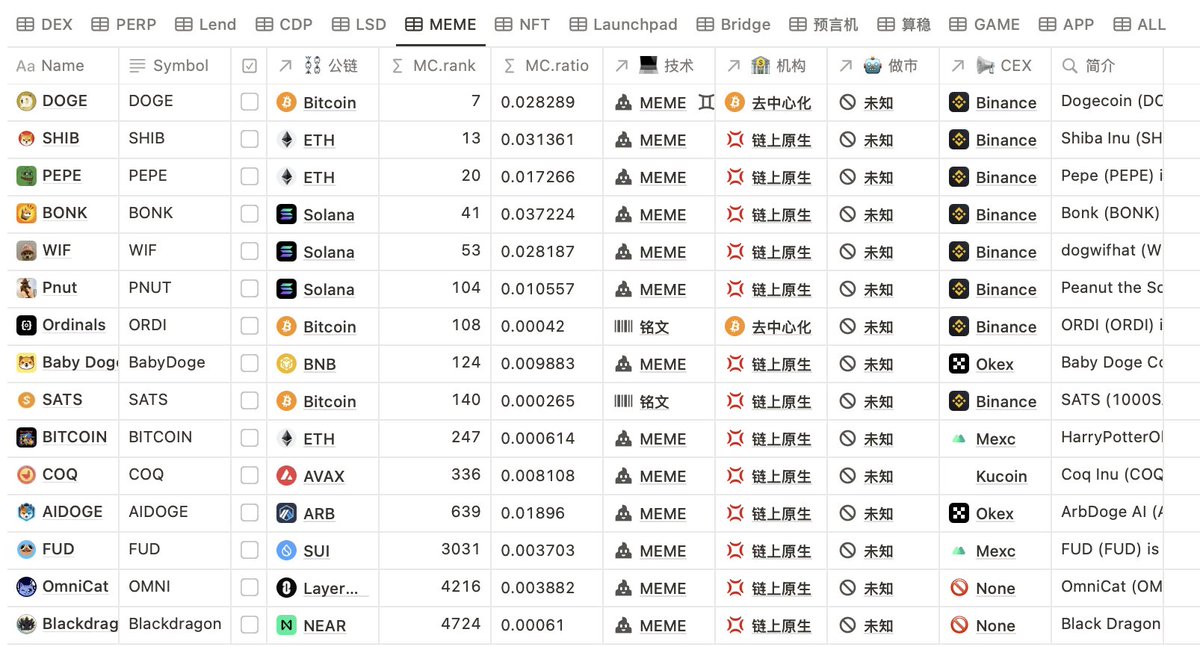Click Bitcoin chain icon in DOGE row

[286, 102]
